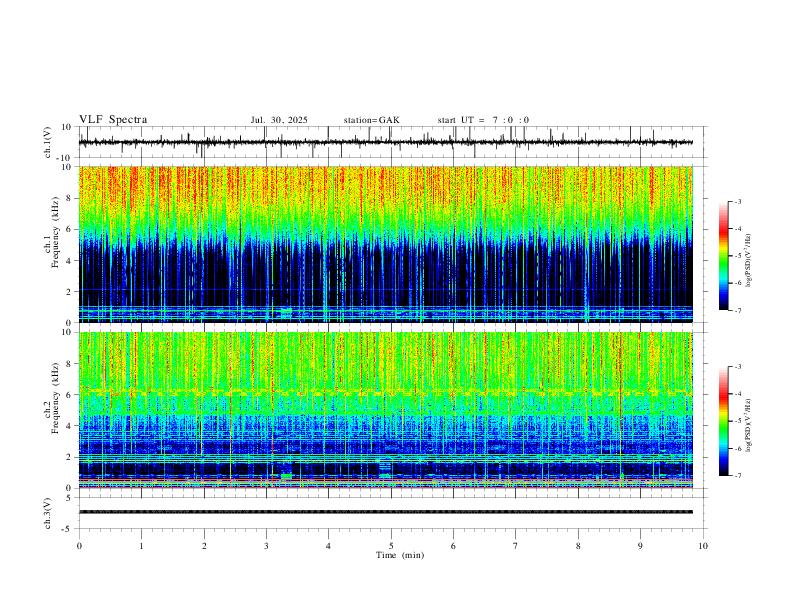Click time axis tick label '1'
This screenshot has height=612, width=792.
(x=141, y=546)
